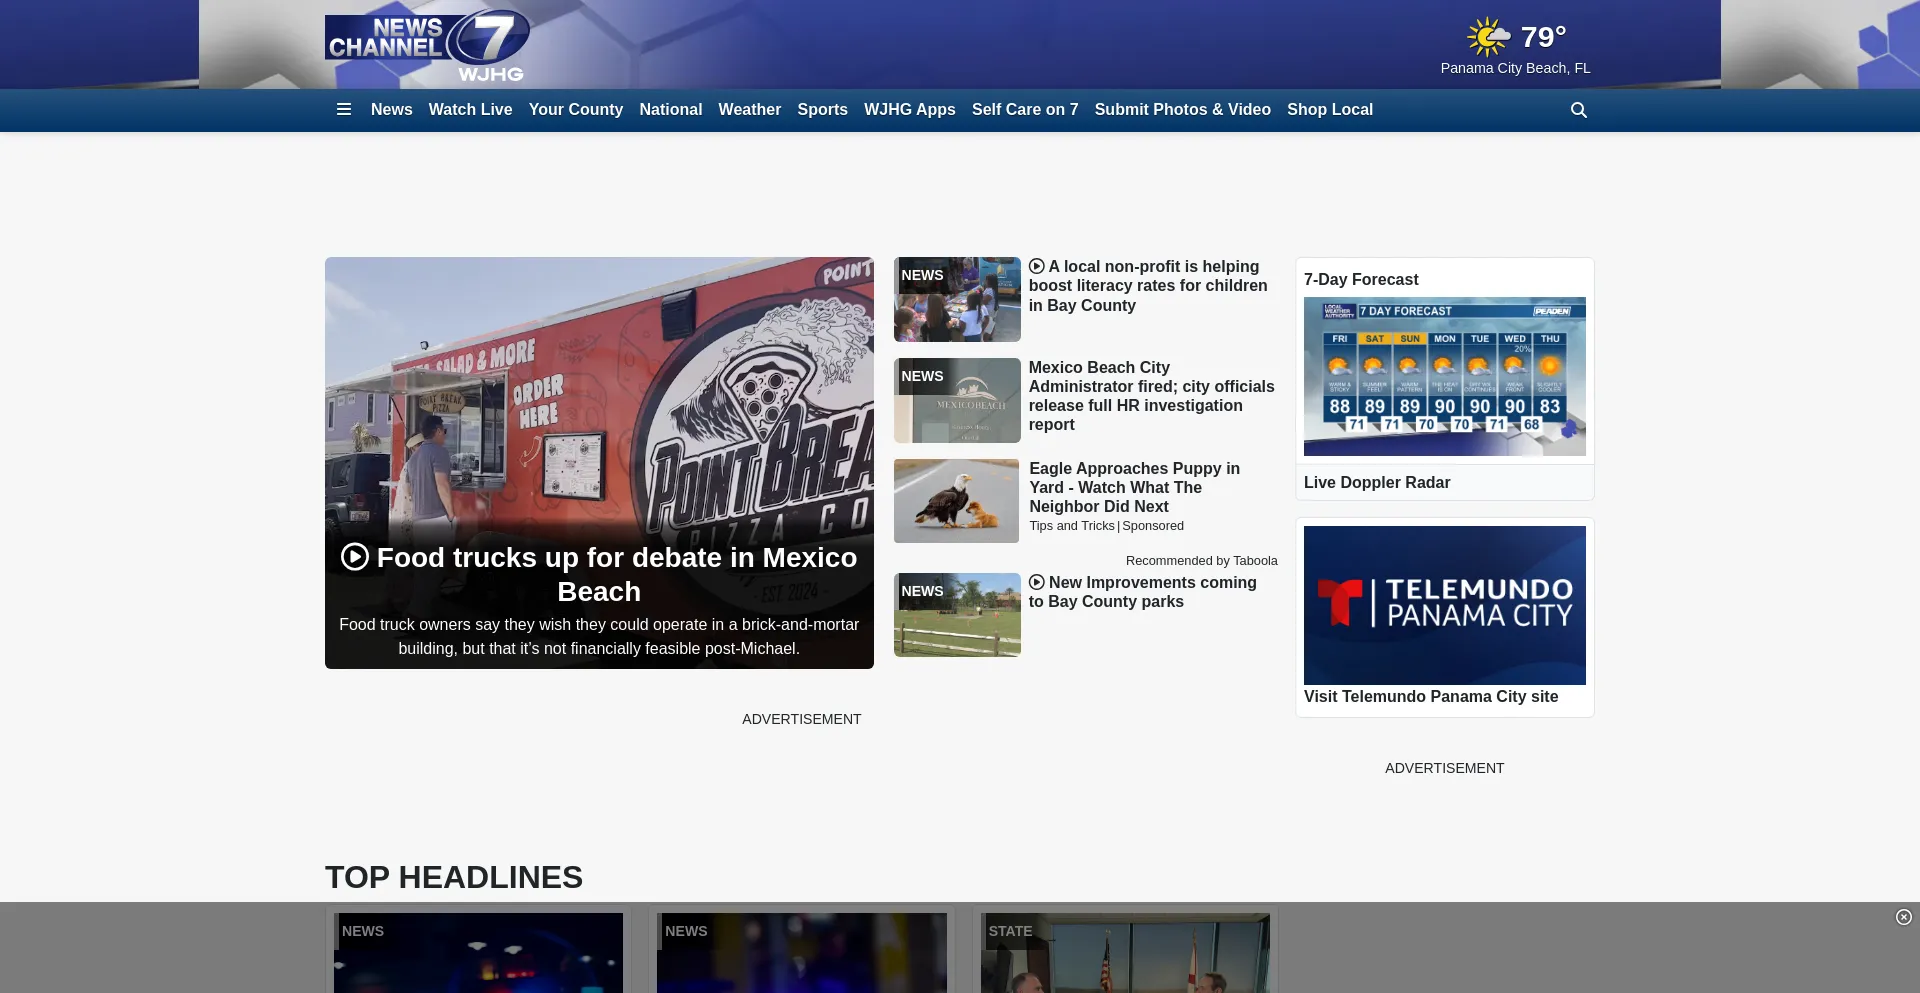Play the literacy non-profit video story
The width and height of the screenshot is (1920, 993).
(x=1036, y=267)
